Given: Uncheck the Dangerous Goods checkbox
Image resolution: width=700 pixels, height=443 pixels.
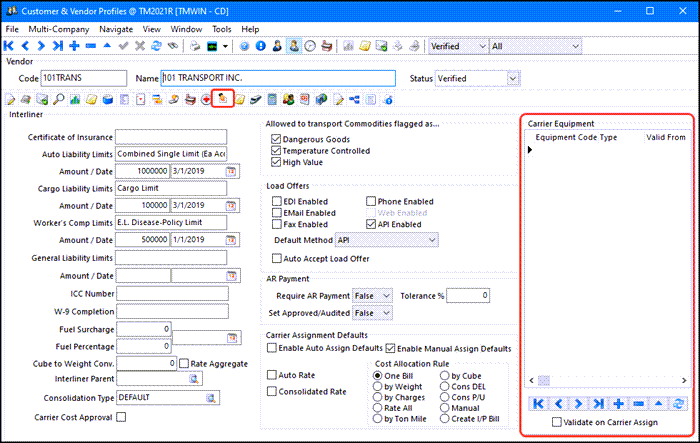Looking at the screenshot, I should [x=276, y=139].
